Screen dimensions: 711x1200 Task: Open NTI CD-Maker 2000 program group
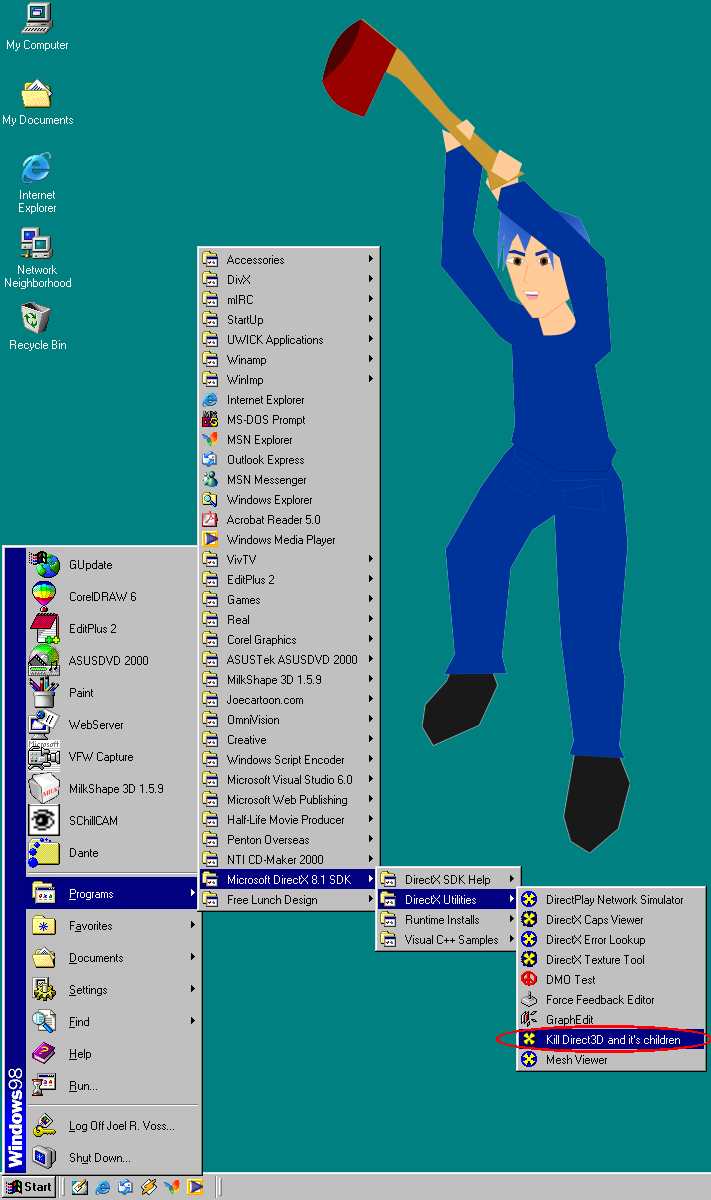coord(289,860)
